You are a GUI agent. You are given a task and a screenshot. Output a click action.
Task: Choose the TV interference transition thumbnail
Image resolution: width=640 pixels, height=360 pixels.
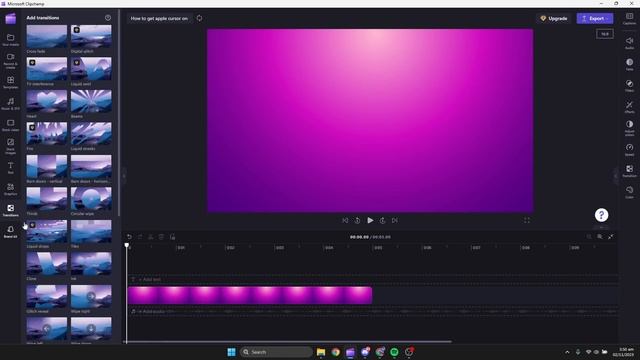47,69
